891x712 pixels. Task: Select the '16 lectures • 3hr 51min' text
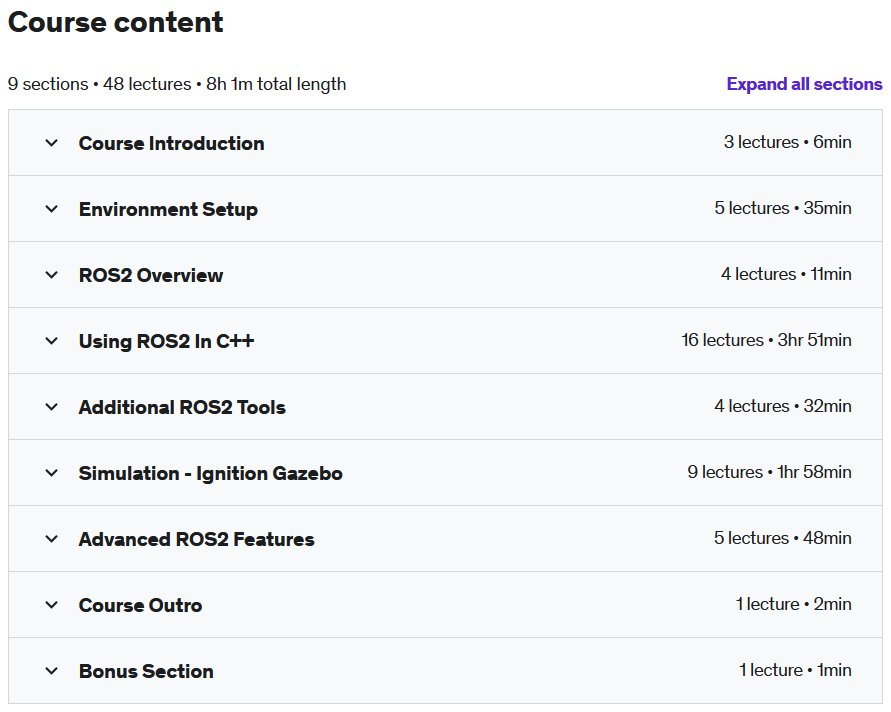click(767, 340)
